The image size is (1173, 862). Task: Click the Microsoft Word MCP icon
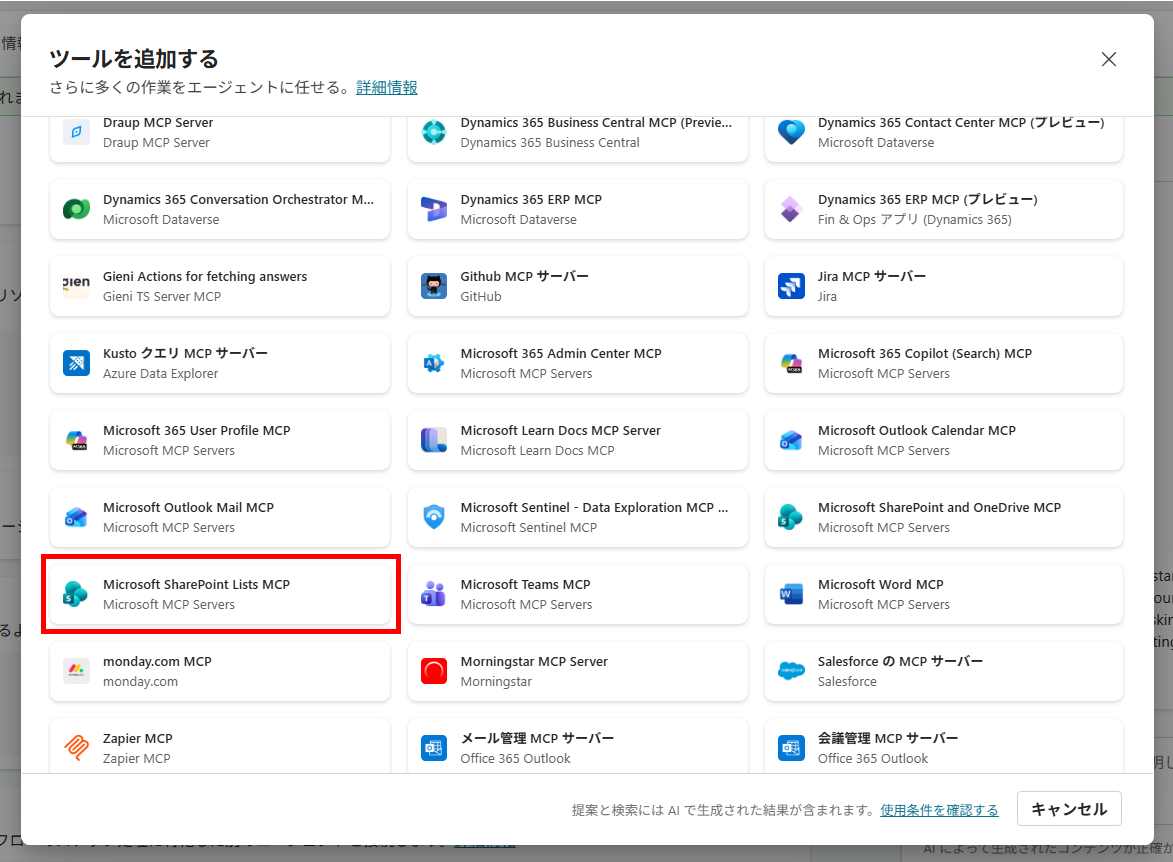click(791, 595)
